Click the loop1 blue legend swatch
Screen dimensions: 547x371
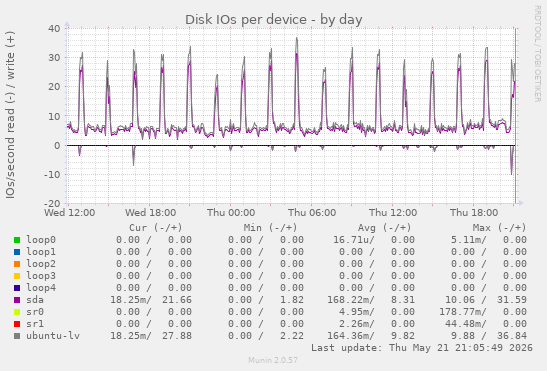point(17,252)
